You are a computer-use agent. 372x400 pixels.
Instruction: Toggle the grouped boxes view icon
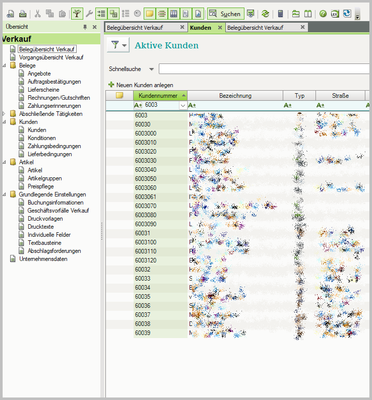114,14
